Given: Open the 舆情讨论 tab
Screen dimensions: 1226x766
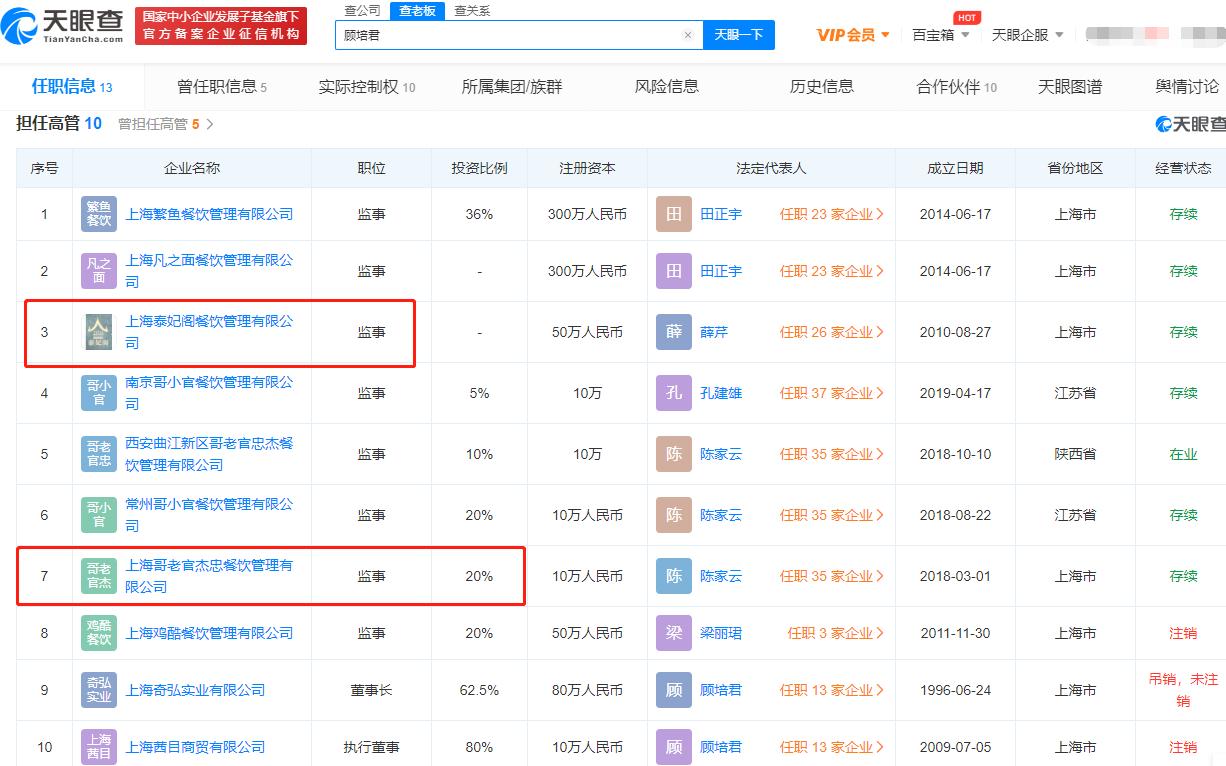Looking at the screenshot, I should 1188,86.
